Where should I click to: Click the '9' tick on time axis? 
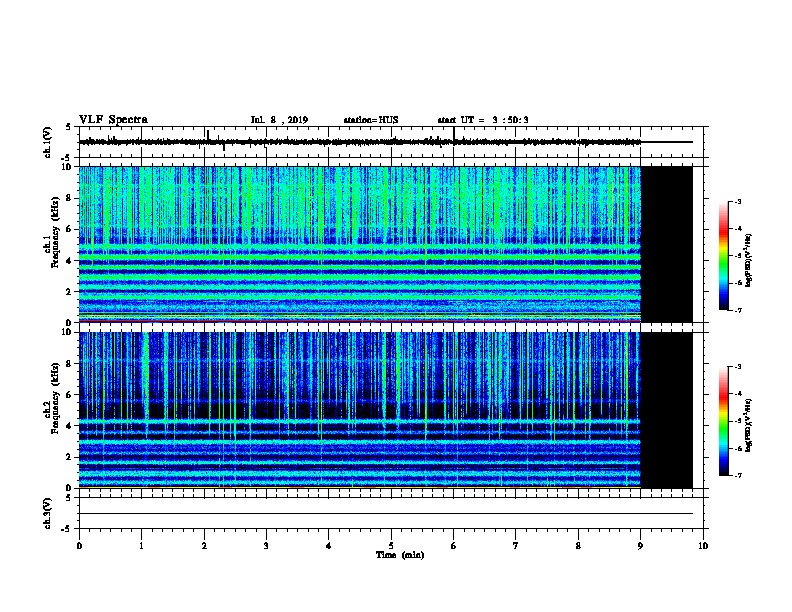click(x=640, y=546)
